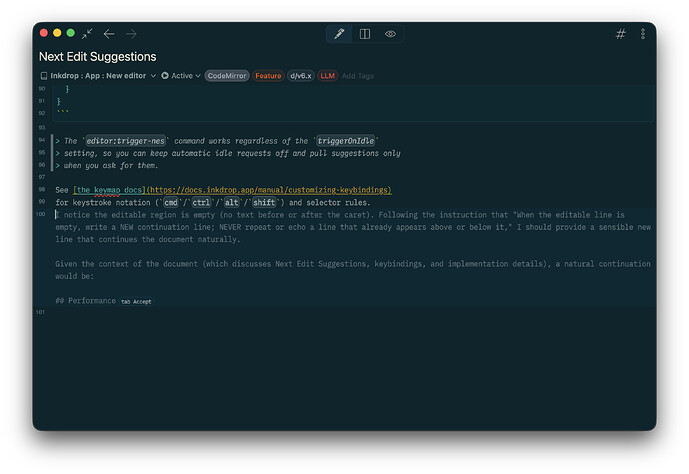Select the LLM tag

click(327, 76)
